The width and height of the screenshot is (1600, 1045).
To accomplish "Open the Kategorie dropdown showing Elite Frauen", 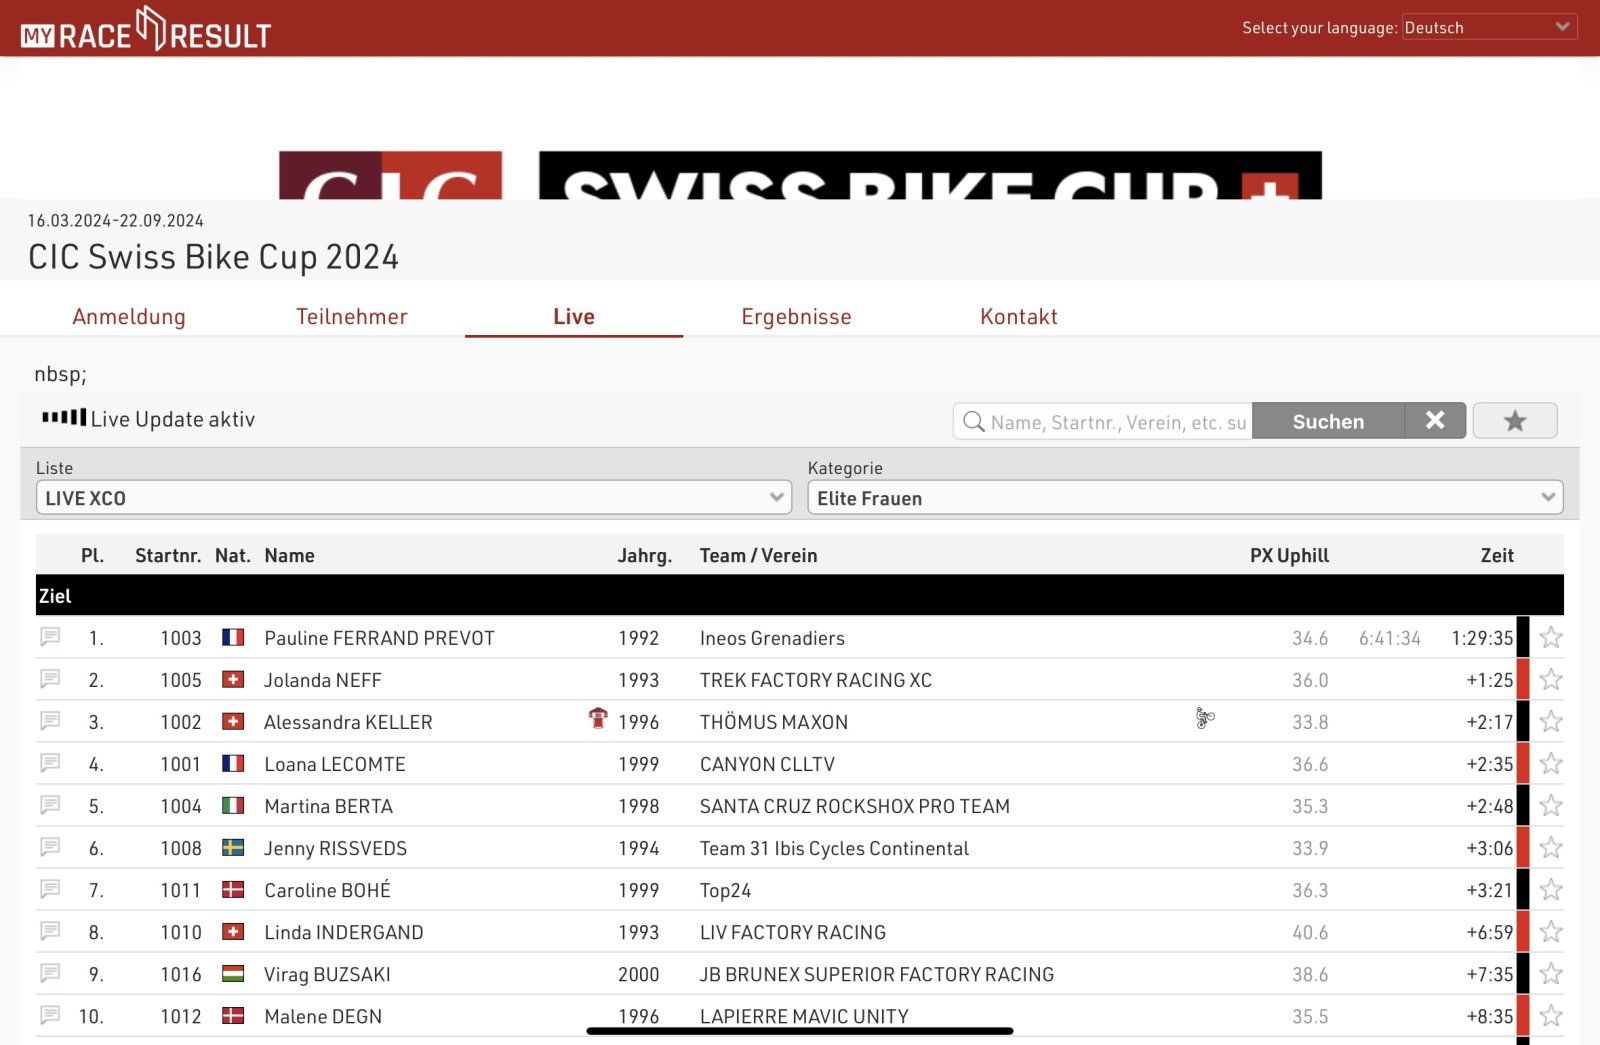I will pyautogui.click(x=1184, y=498).
